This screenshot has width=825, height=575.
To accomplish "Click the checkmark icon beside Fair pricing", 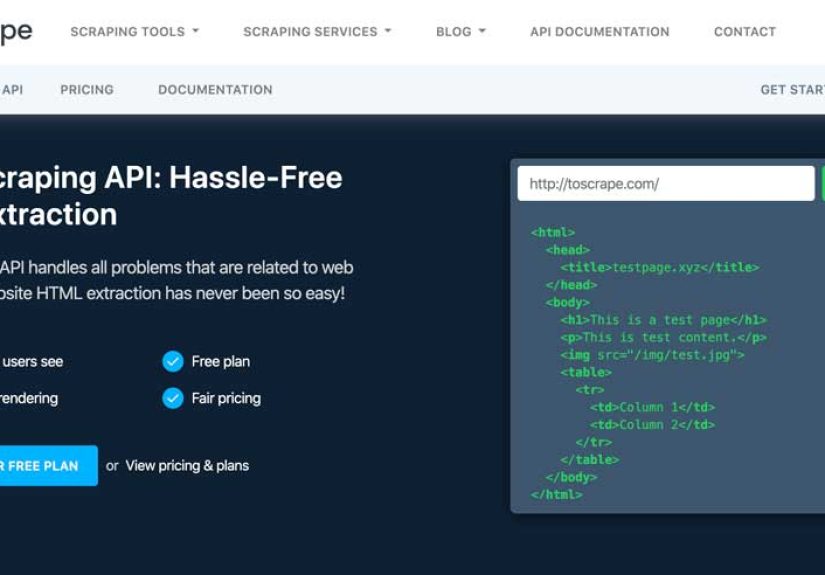I will pyautogui.click(x=173, y=398).
